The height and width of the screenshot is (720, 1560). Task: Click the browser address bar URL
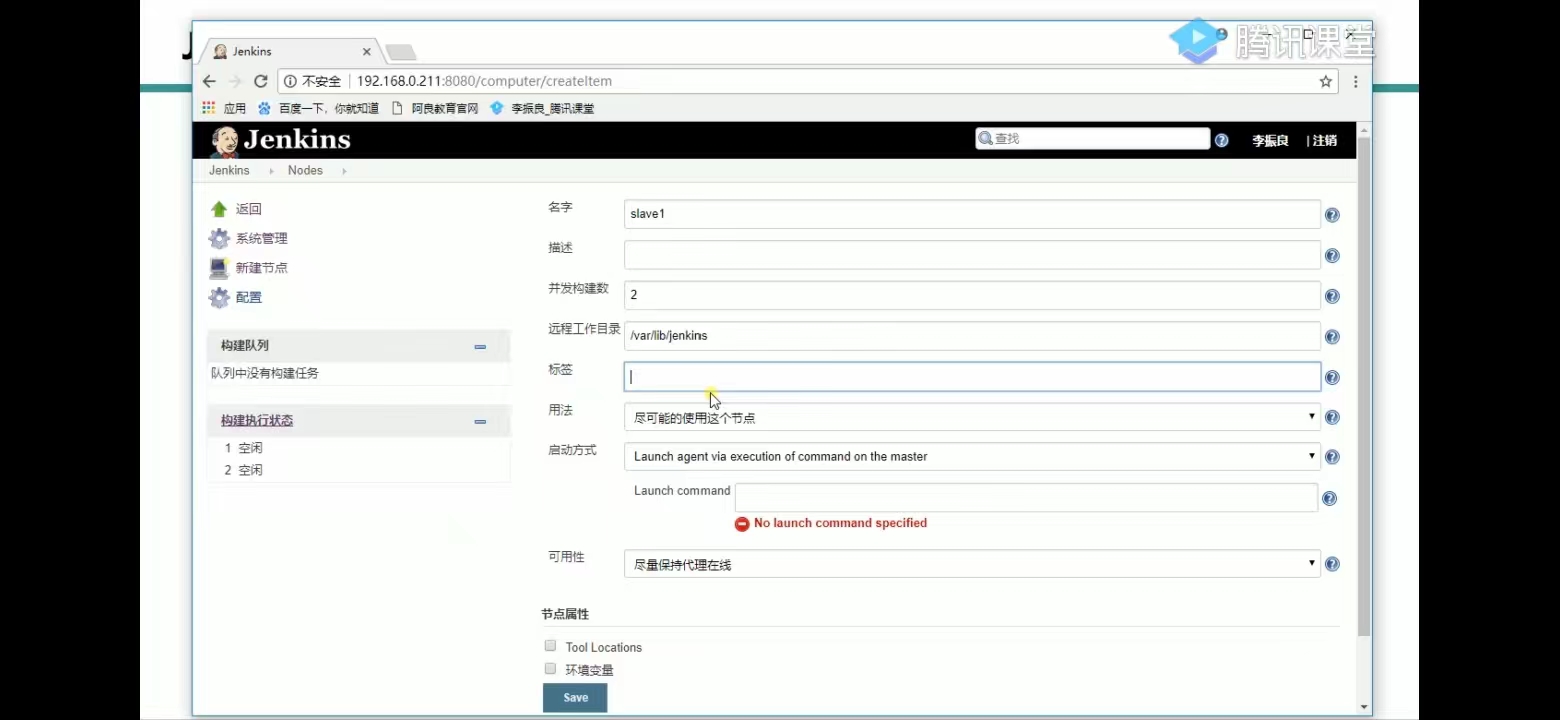[484, 81]
